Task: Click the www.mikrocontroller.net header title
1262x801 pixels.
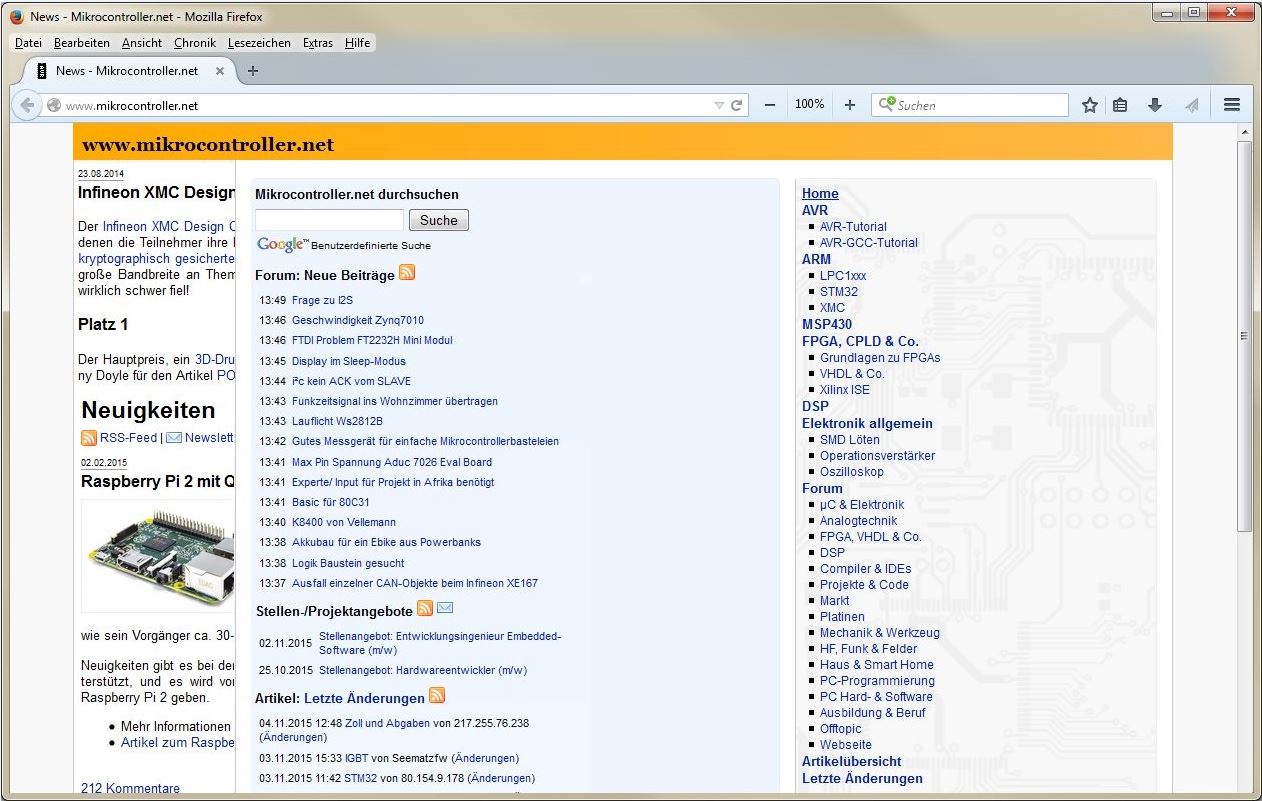Action: [208, 145]
